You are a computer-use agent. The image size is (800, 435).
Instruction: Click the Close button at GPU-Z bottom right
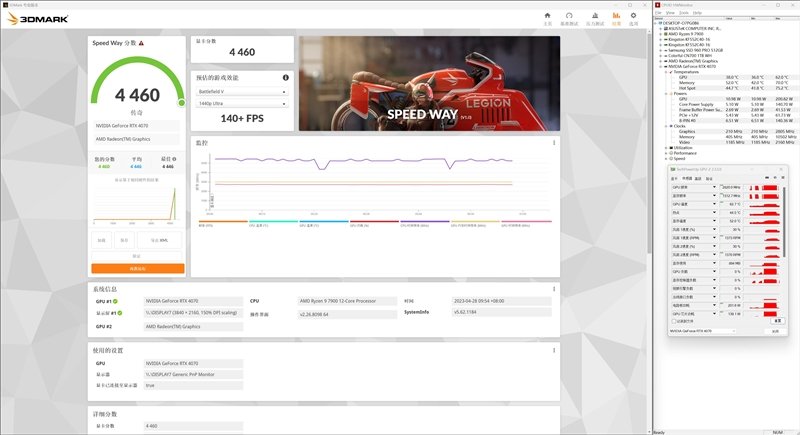(x=776, y=331)
